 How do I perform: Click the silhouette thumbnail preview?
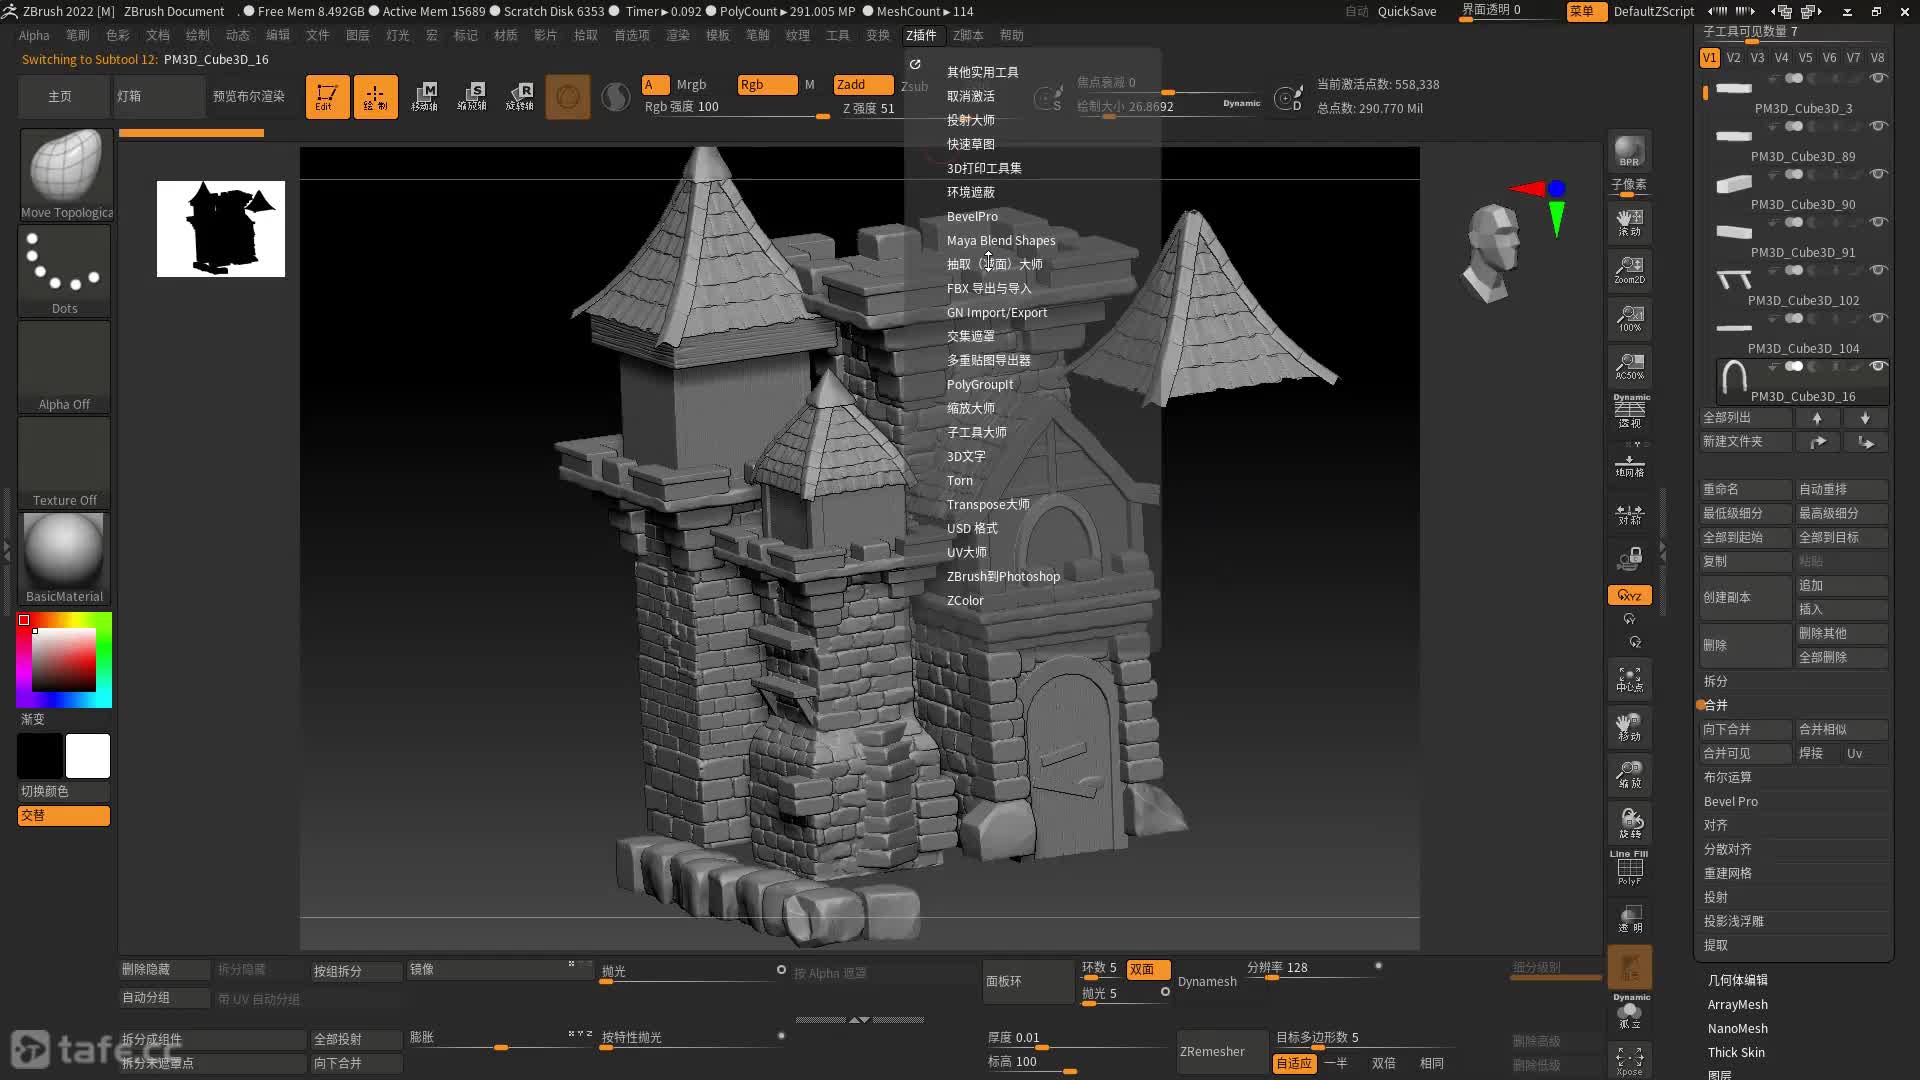221,229
